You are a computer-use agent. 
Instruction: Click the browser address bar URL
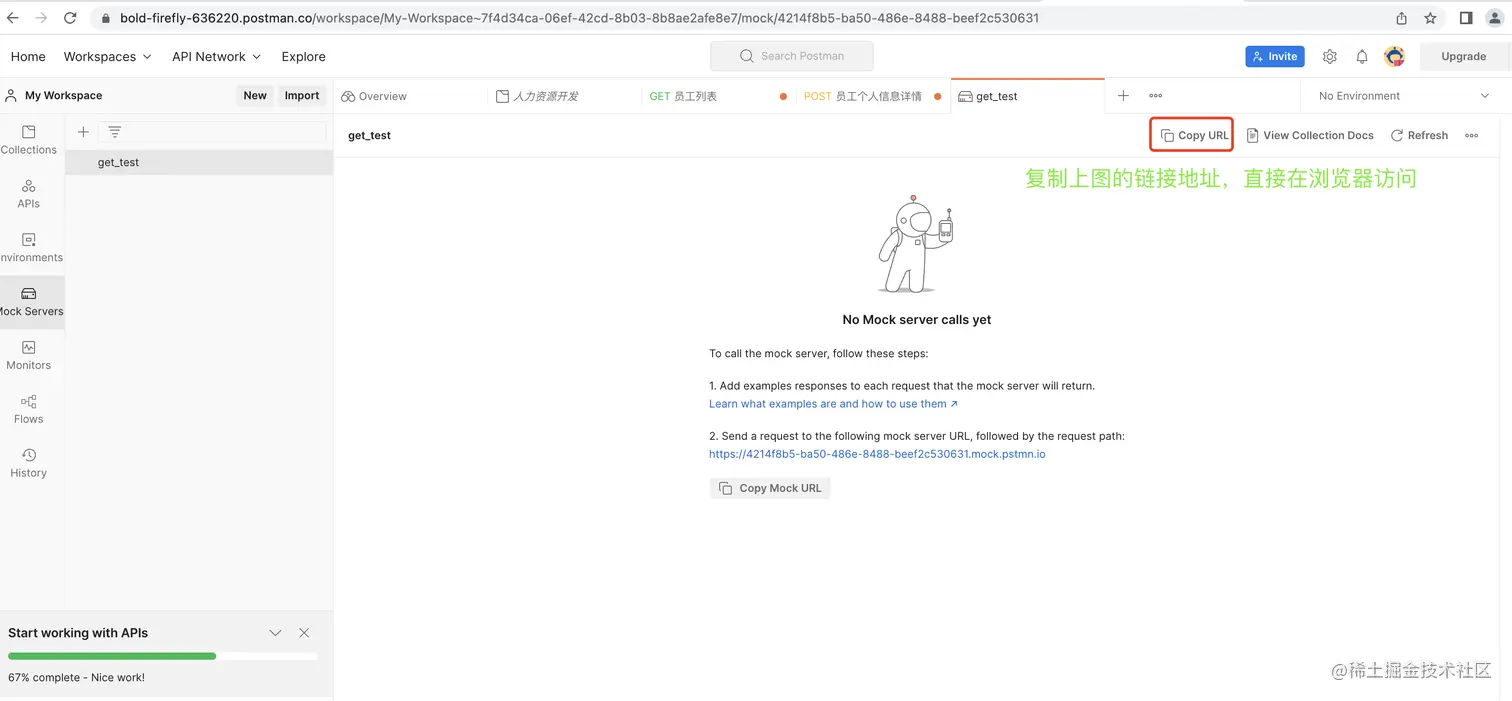point(579,18)
